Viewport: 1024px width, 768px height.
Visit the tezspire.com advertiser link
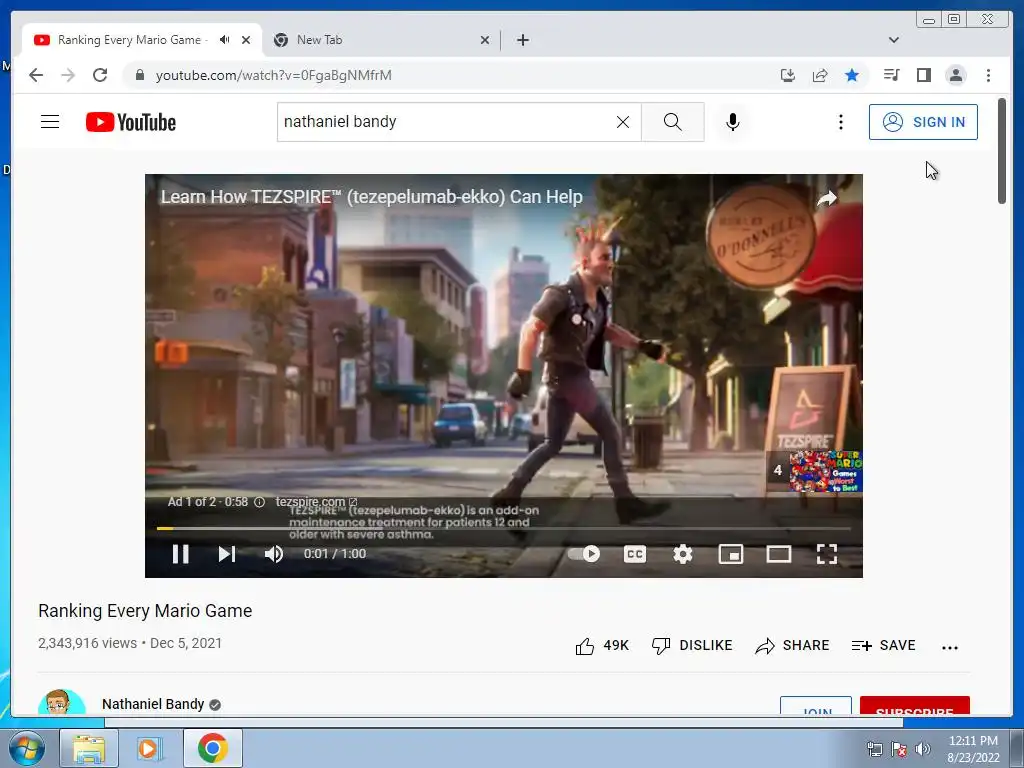tap(316, 502)
